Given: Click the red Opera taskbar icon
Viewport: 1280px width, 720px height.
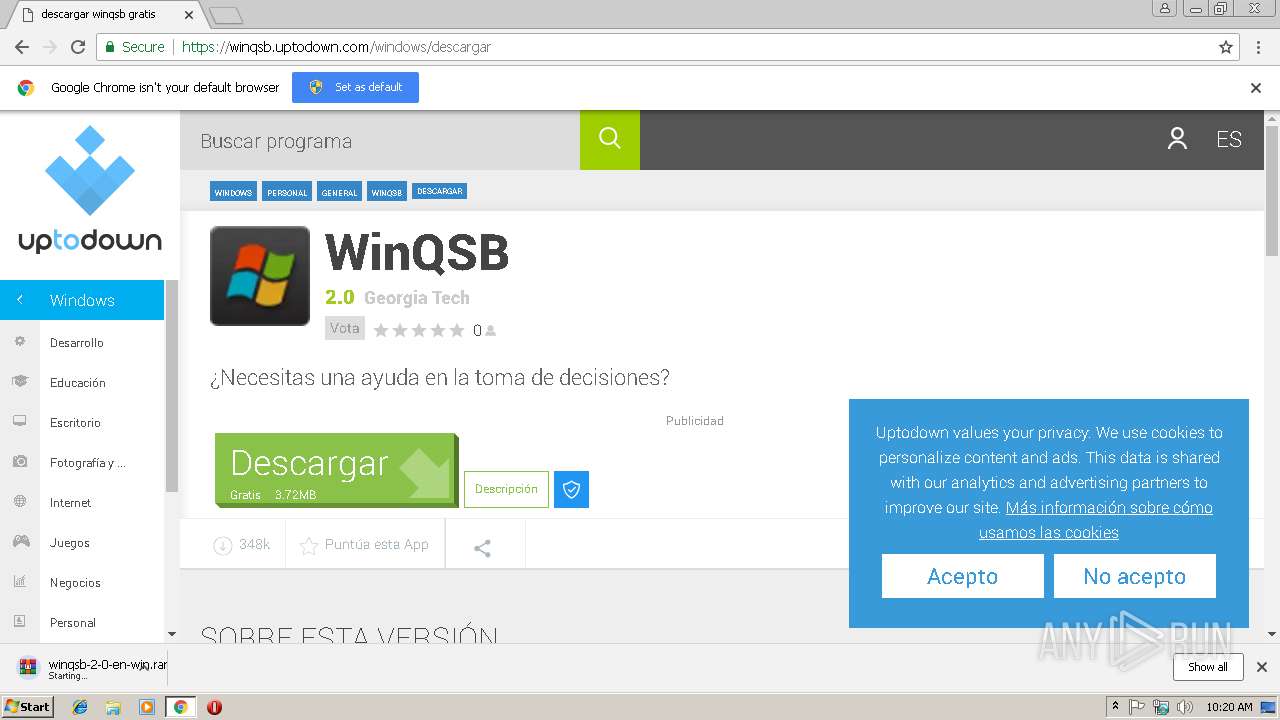Looking at the screenshot, I should [214, 707].
